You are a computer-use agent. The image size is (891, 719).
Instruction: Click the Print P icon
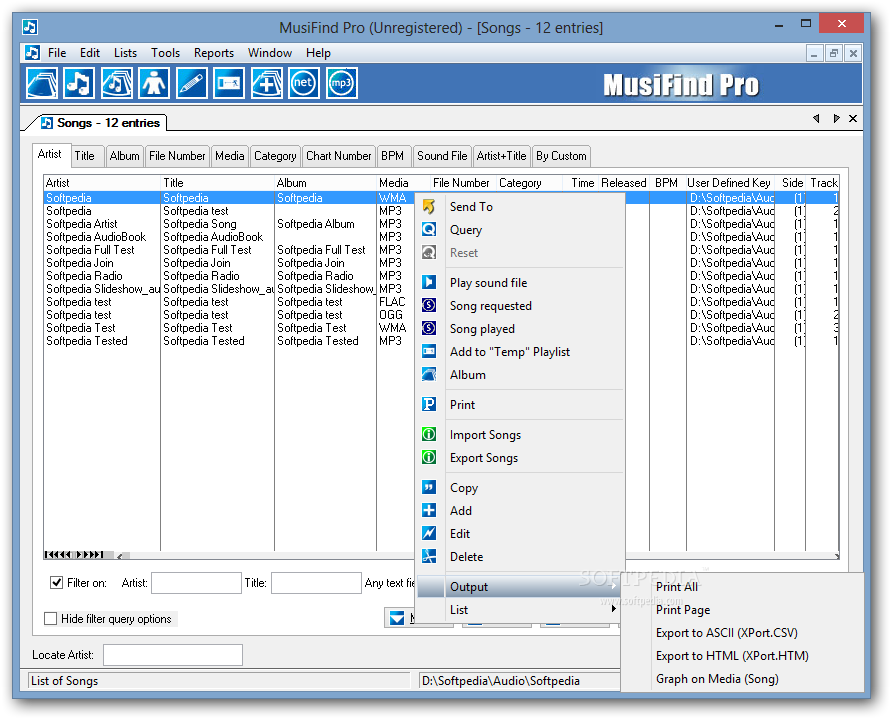[429, 405]
